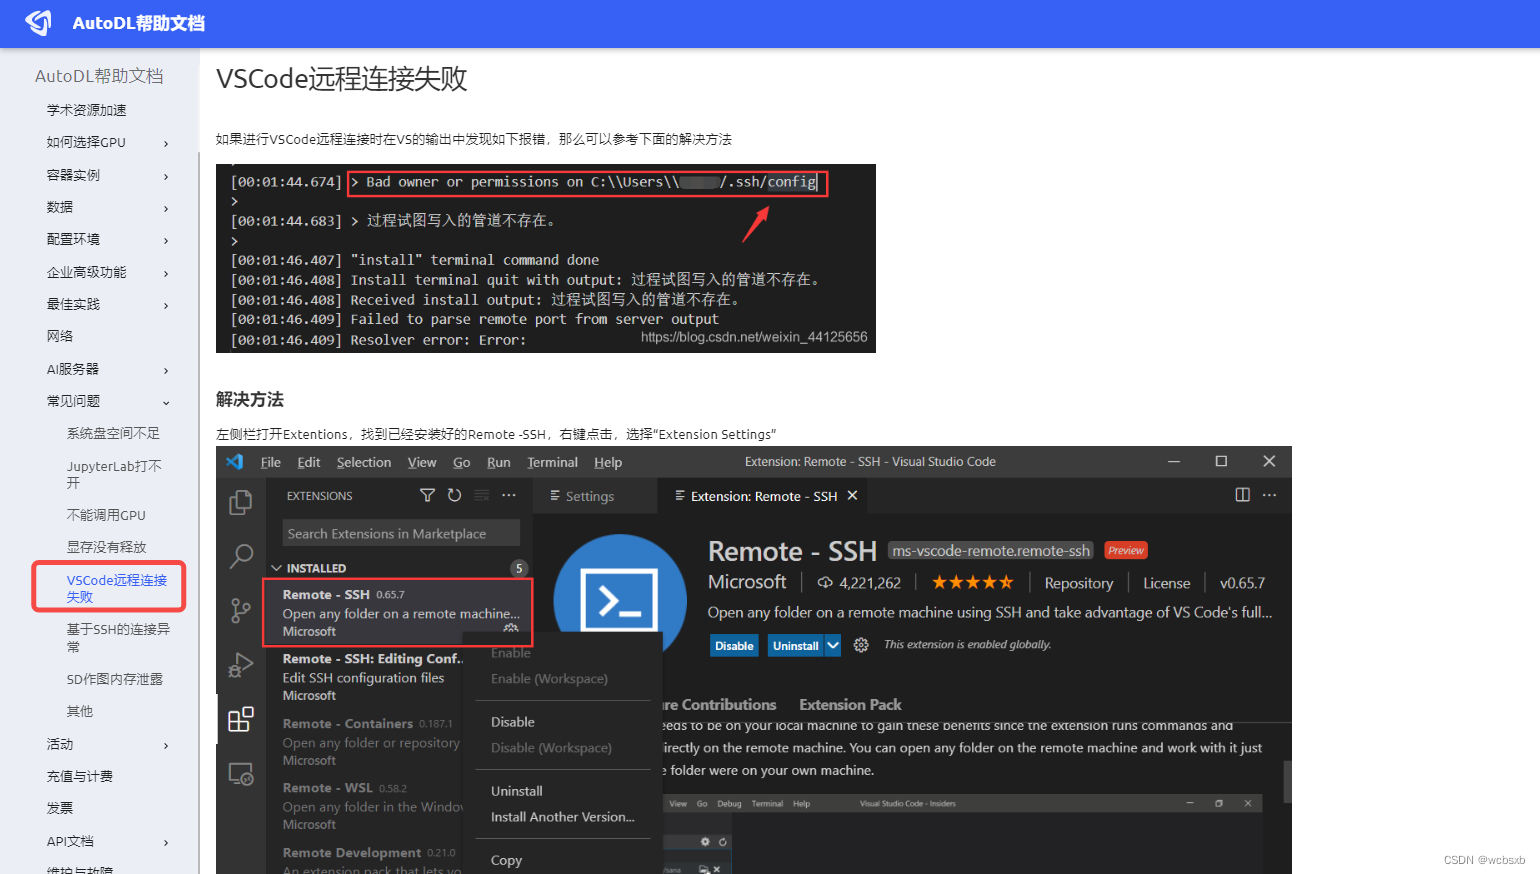Open JupyterLab打不开 sidebar page
The width and height of the screenshot is (1540, 874).
[114, 474]
